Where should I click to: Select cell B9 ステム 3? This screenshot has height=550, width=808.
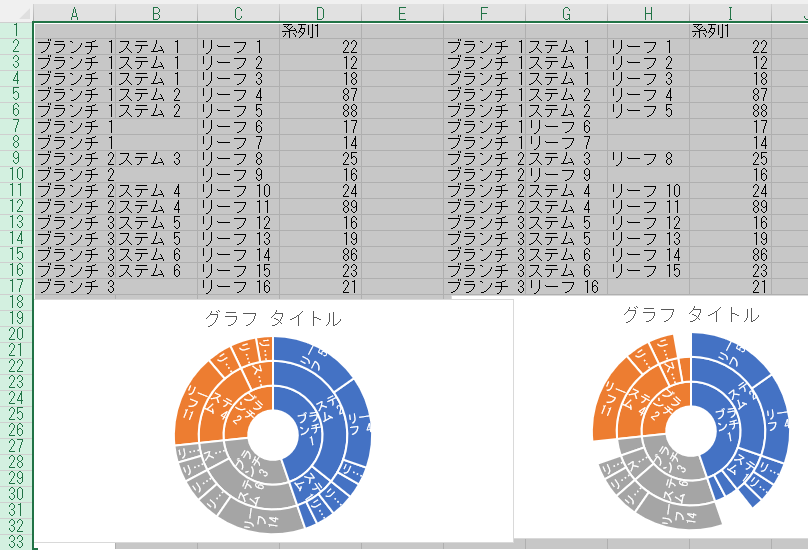pyautogui.click(x=156, y=159)
